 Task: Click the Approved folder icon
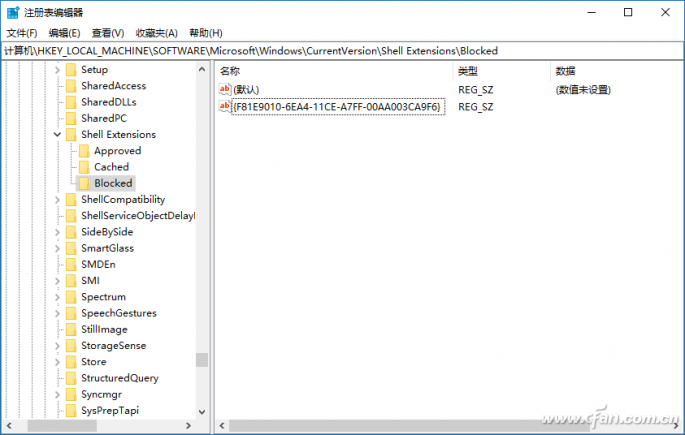[x=84, y=151]
